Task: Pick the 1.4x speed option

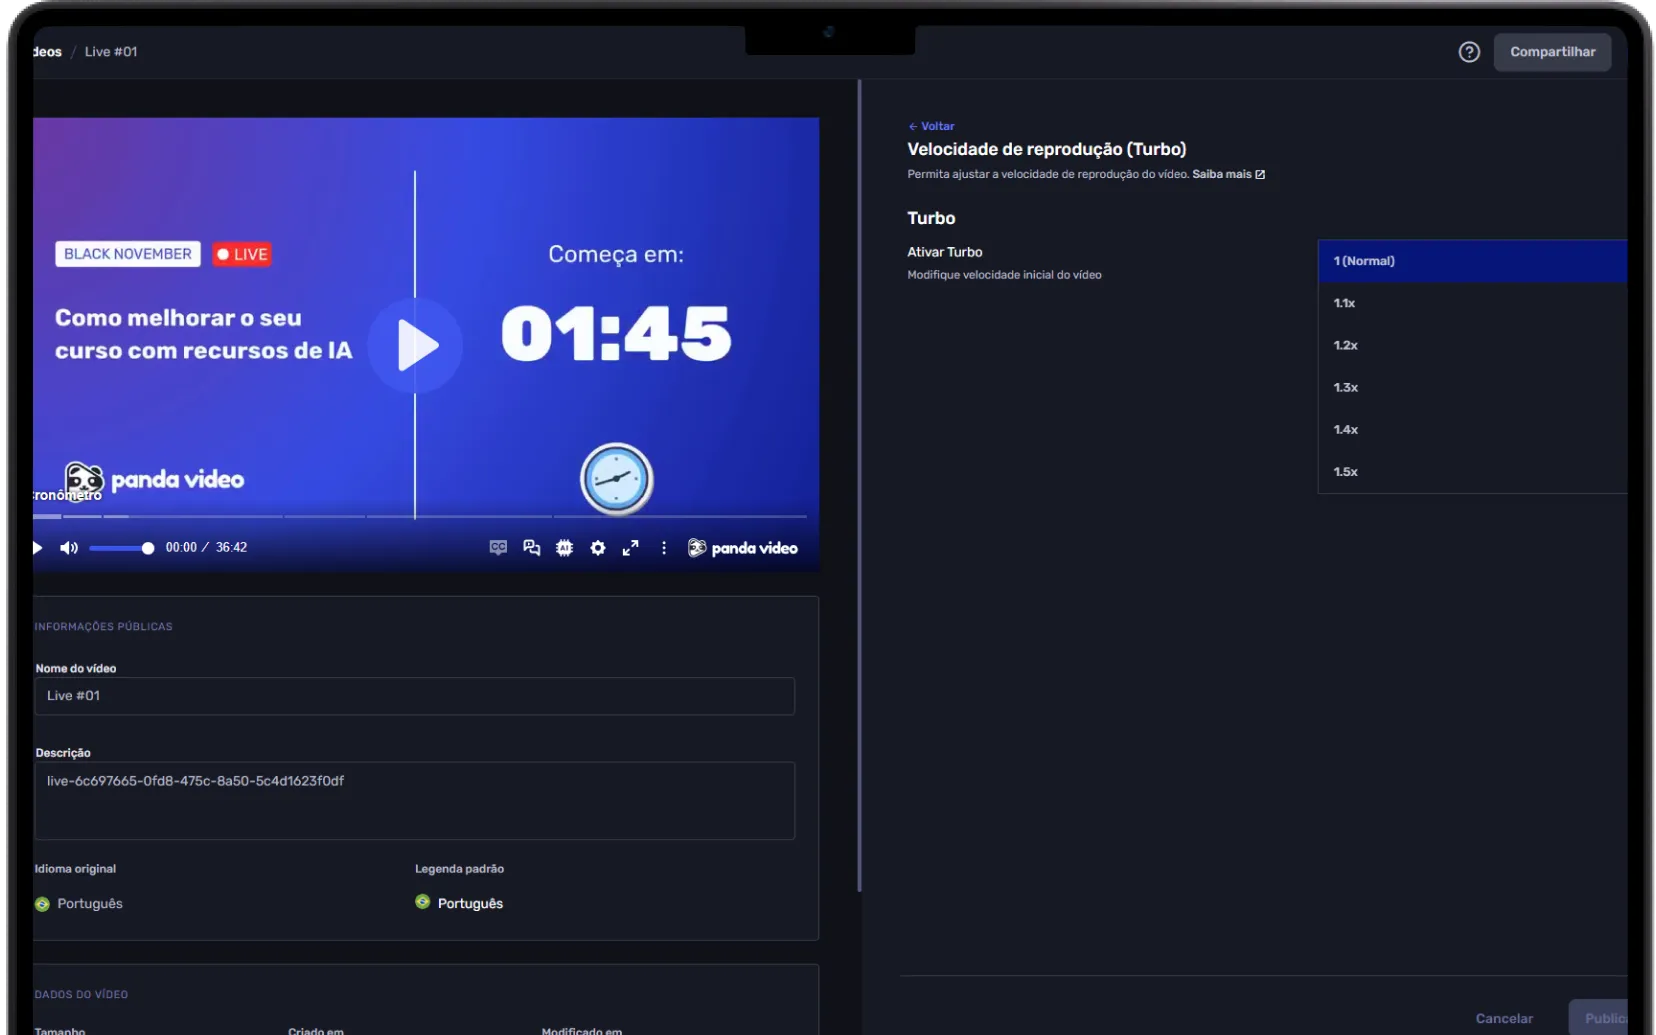Action: 1472,429
